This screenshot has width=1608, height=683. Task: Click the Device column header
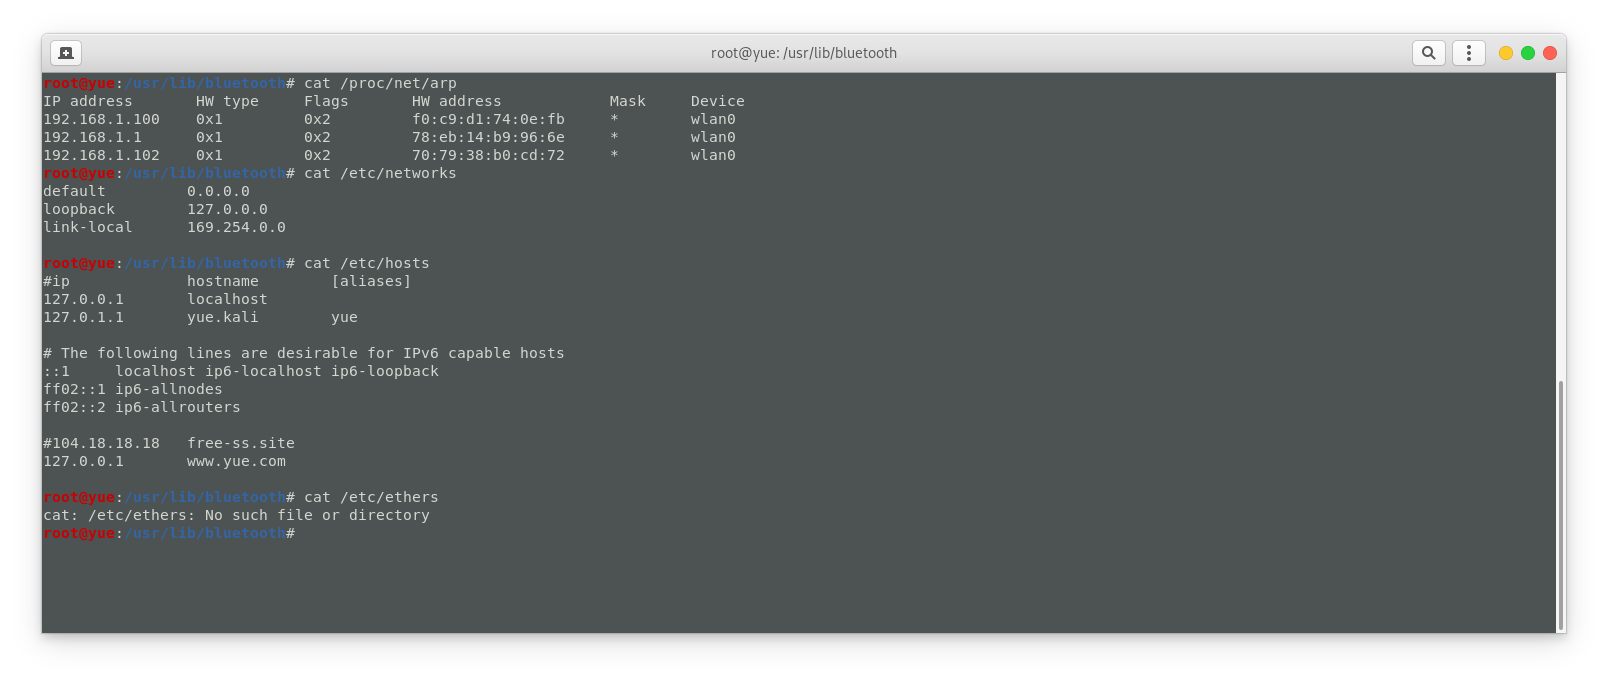[x=717, y=101]
